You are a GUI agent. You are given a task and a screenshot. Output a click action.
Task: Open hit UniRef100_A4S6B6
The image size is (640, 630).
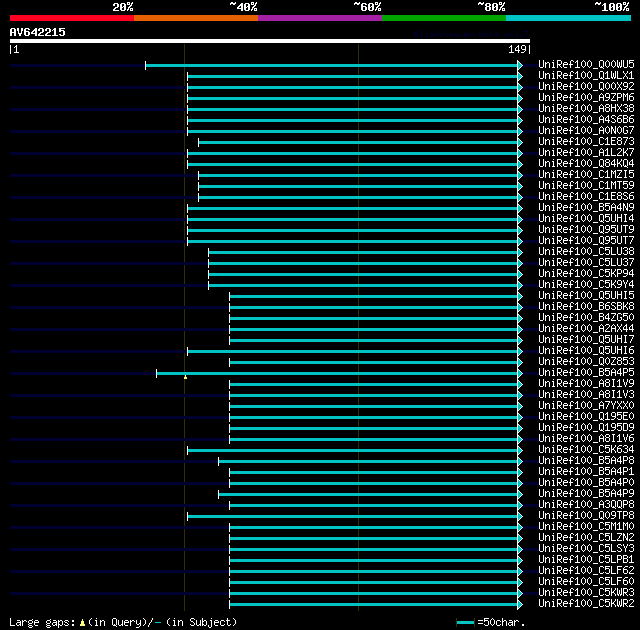pos(586,120)
